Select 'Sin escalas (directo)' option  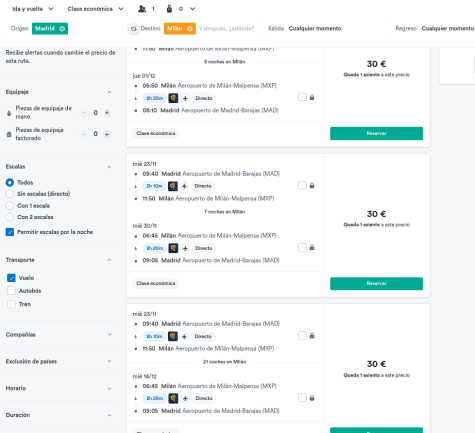click(x=10, y=194)
